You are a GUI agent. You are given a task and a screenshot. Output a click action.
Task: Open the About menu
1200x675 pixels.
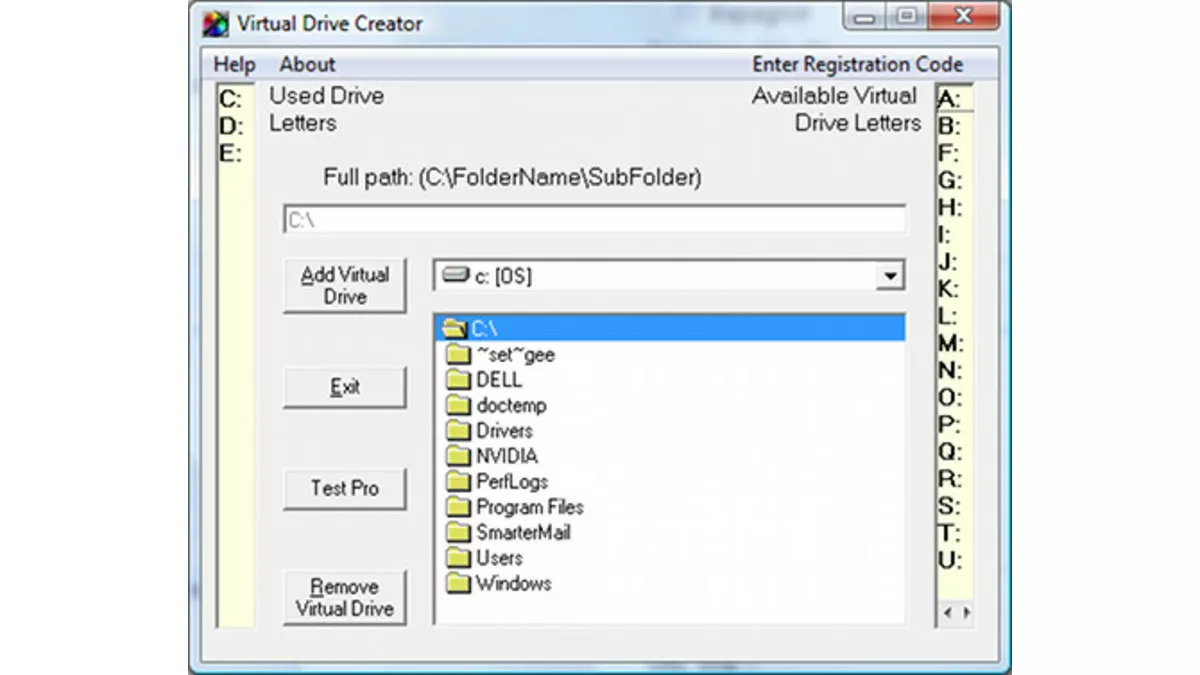coord(307,64)
